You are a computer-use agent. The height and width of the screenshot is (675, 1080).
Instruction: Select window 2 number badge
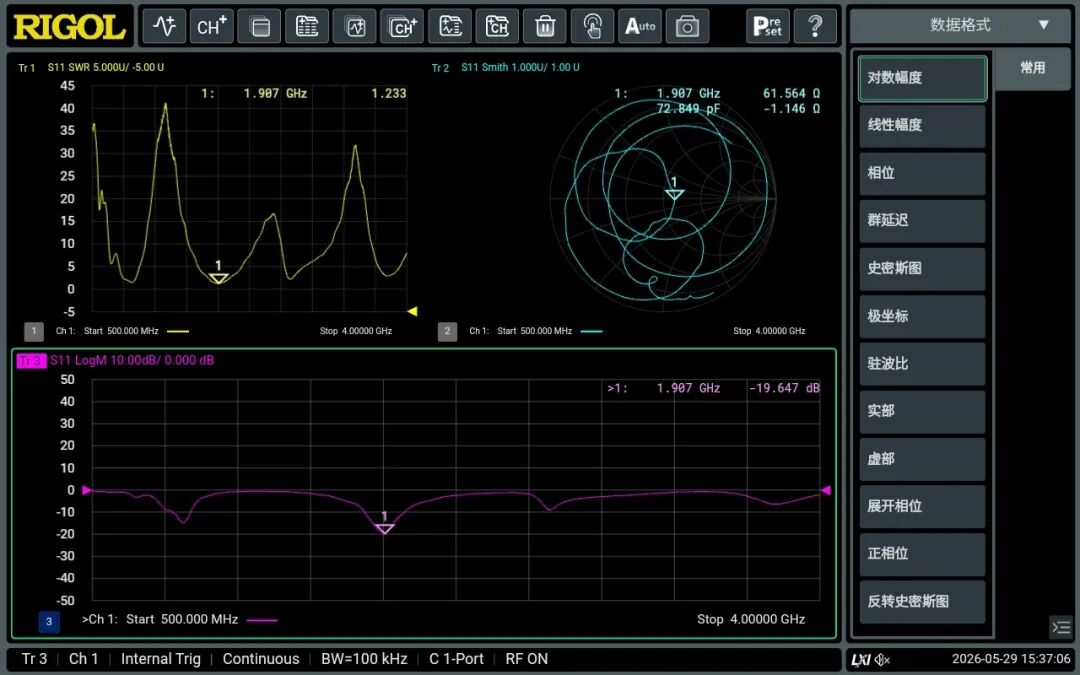[x=447, y=331]
